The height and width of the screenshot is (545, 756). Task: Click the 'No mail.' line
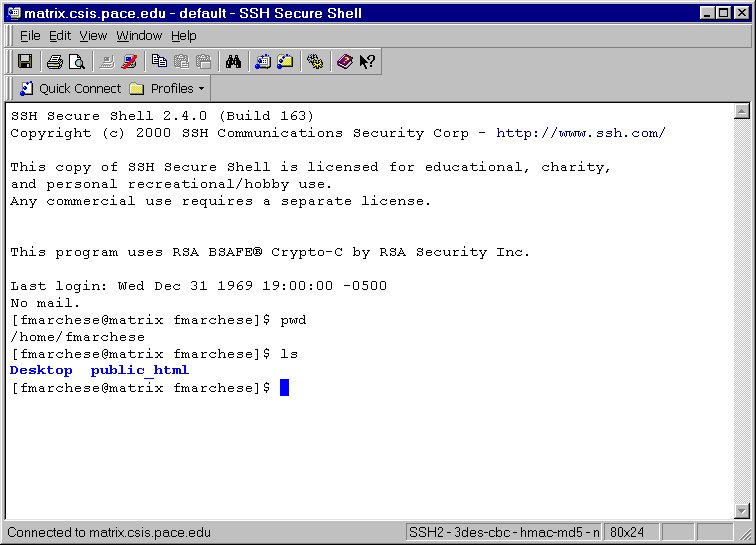coord(45,303)
